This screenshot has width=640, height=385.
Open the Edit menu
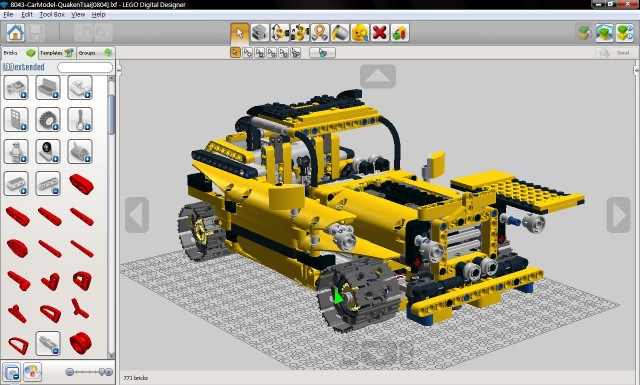click(x=27, y=14)
